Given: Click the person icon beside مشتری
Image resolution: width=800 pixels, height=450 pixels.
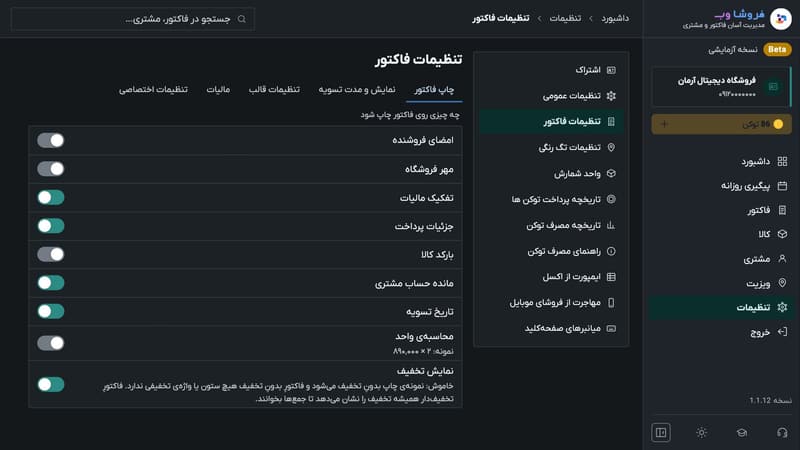Looking at the screenshot, I should [x=782, y=259].
